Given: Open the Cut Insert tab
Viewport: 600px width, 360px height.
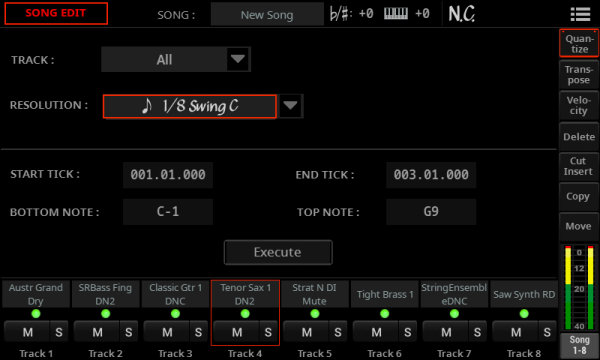Looking at the screenshot, I should coord(579,166).
